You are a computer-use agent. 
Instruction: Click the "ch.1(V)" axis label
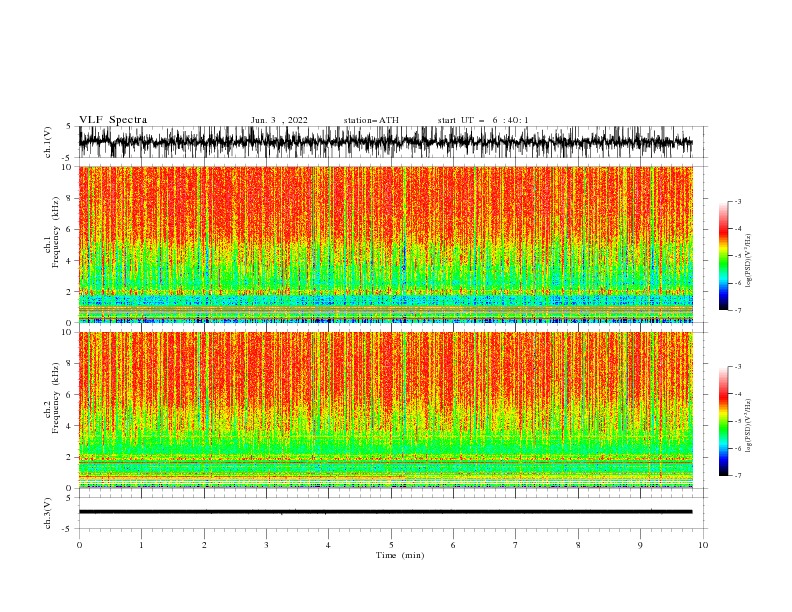[x=48, y=142]
